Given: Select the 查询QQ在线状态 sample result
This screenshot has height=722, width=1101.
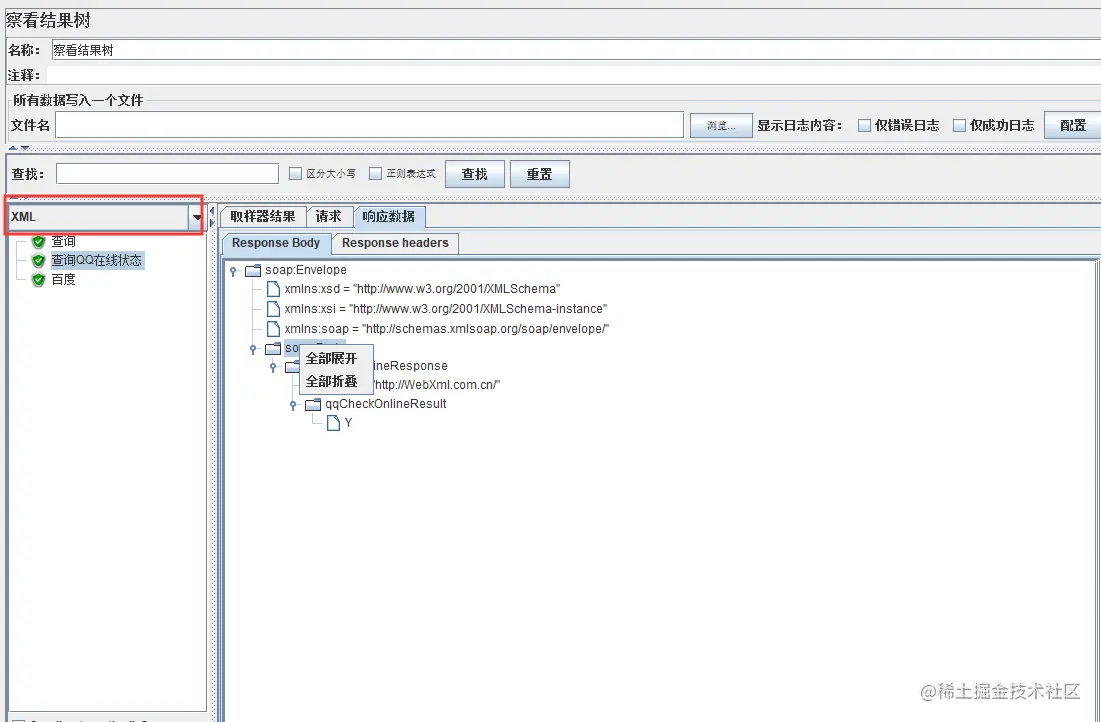Looking at the screenshot, I should 97,261.
